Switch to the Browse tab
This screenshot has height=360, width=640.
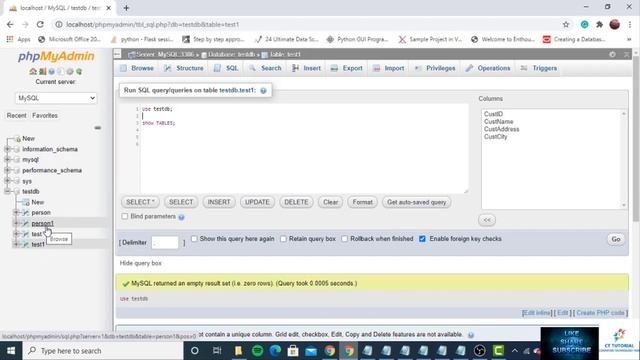click(x=137, y=68)
